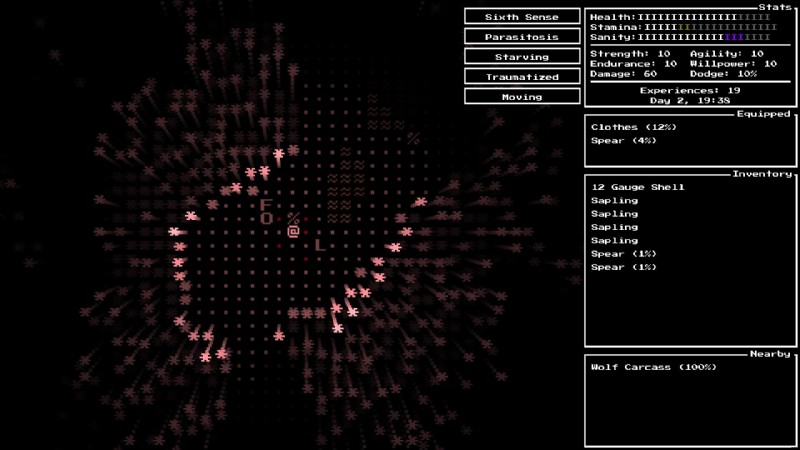Choose equipped Spear (4%)
This screenshot has height=450, width=800.
(622, 140)
